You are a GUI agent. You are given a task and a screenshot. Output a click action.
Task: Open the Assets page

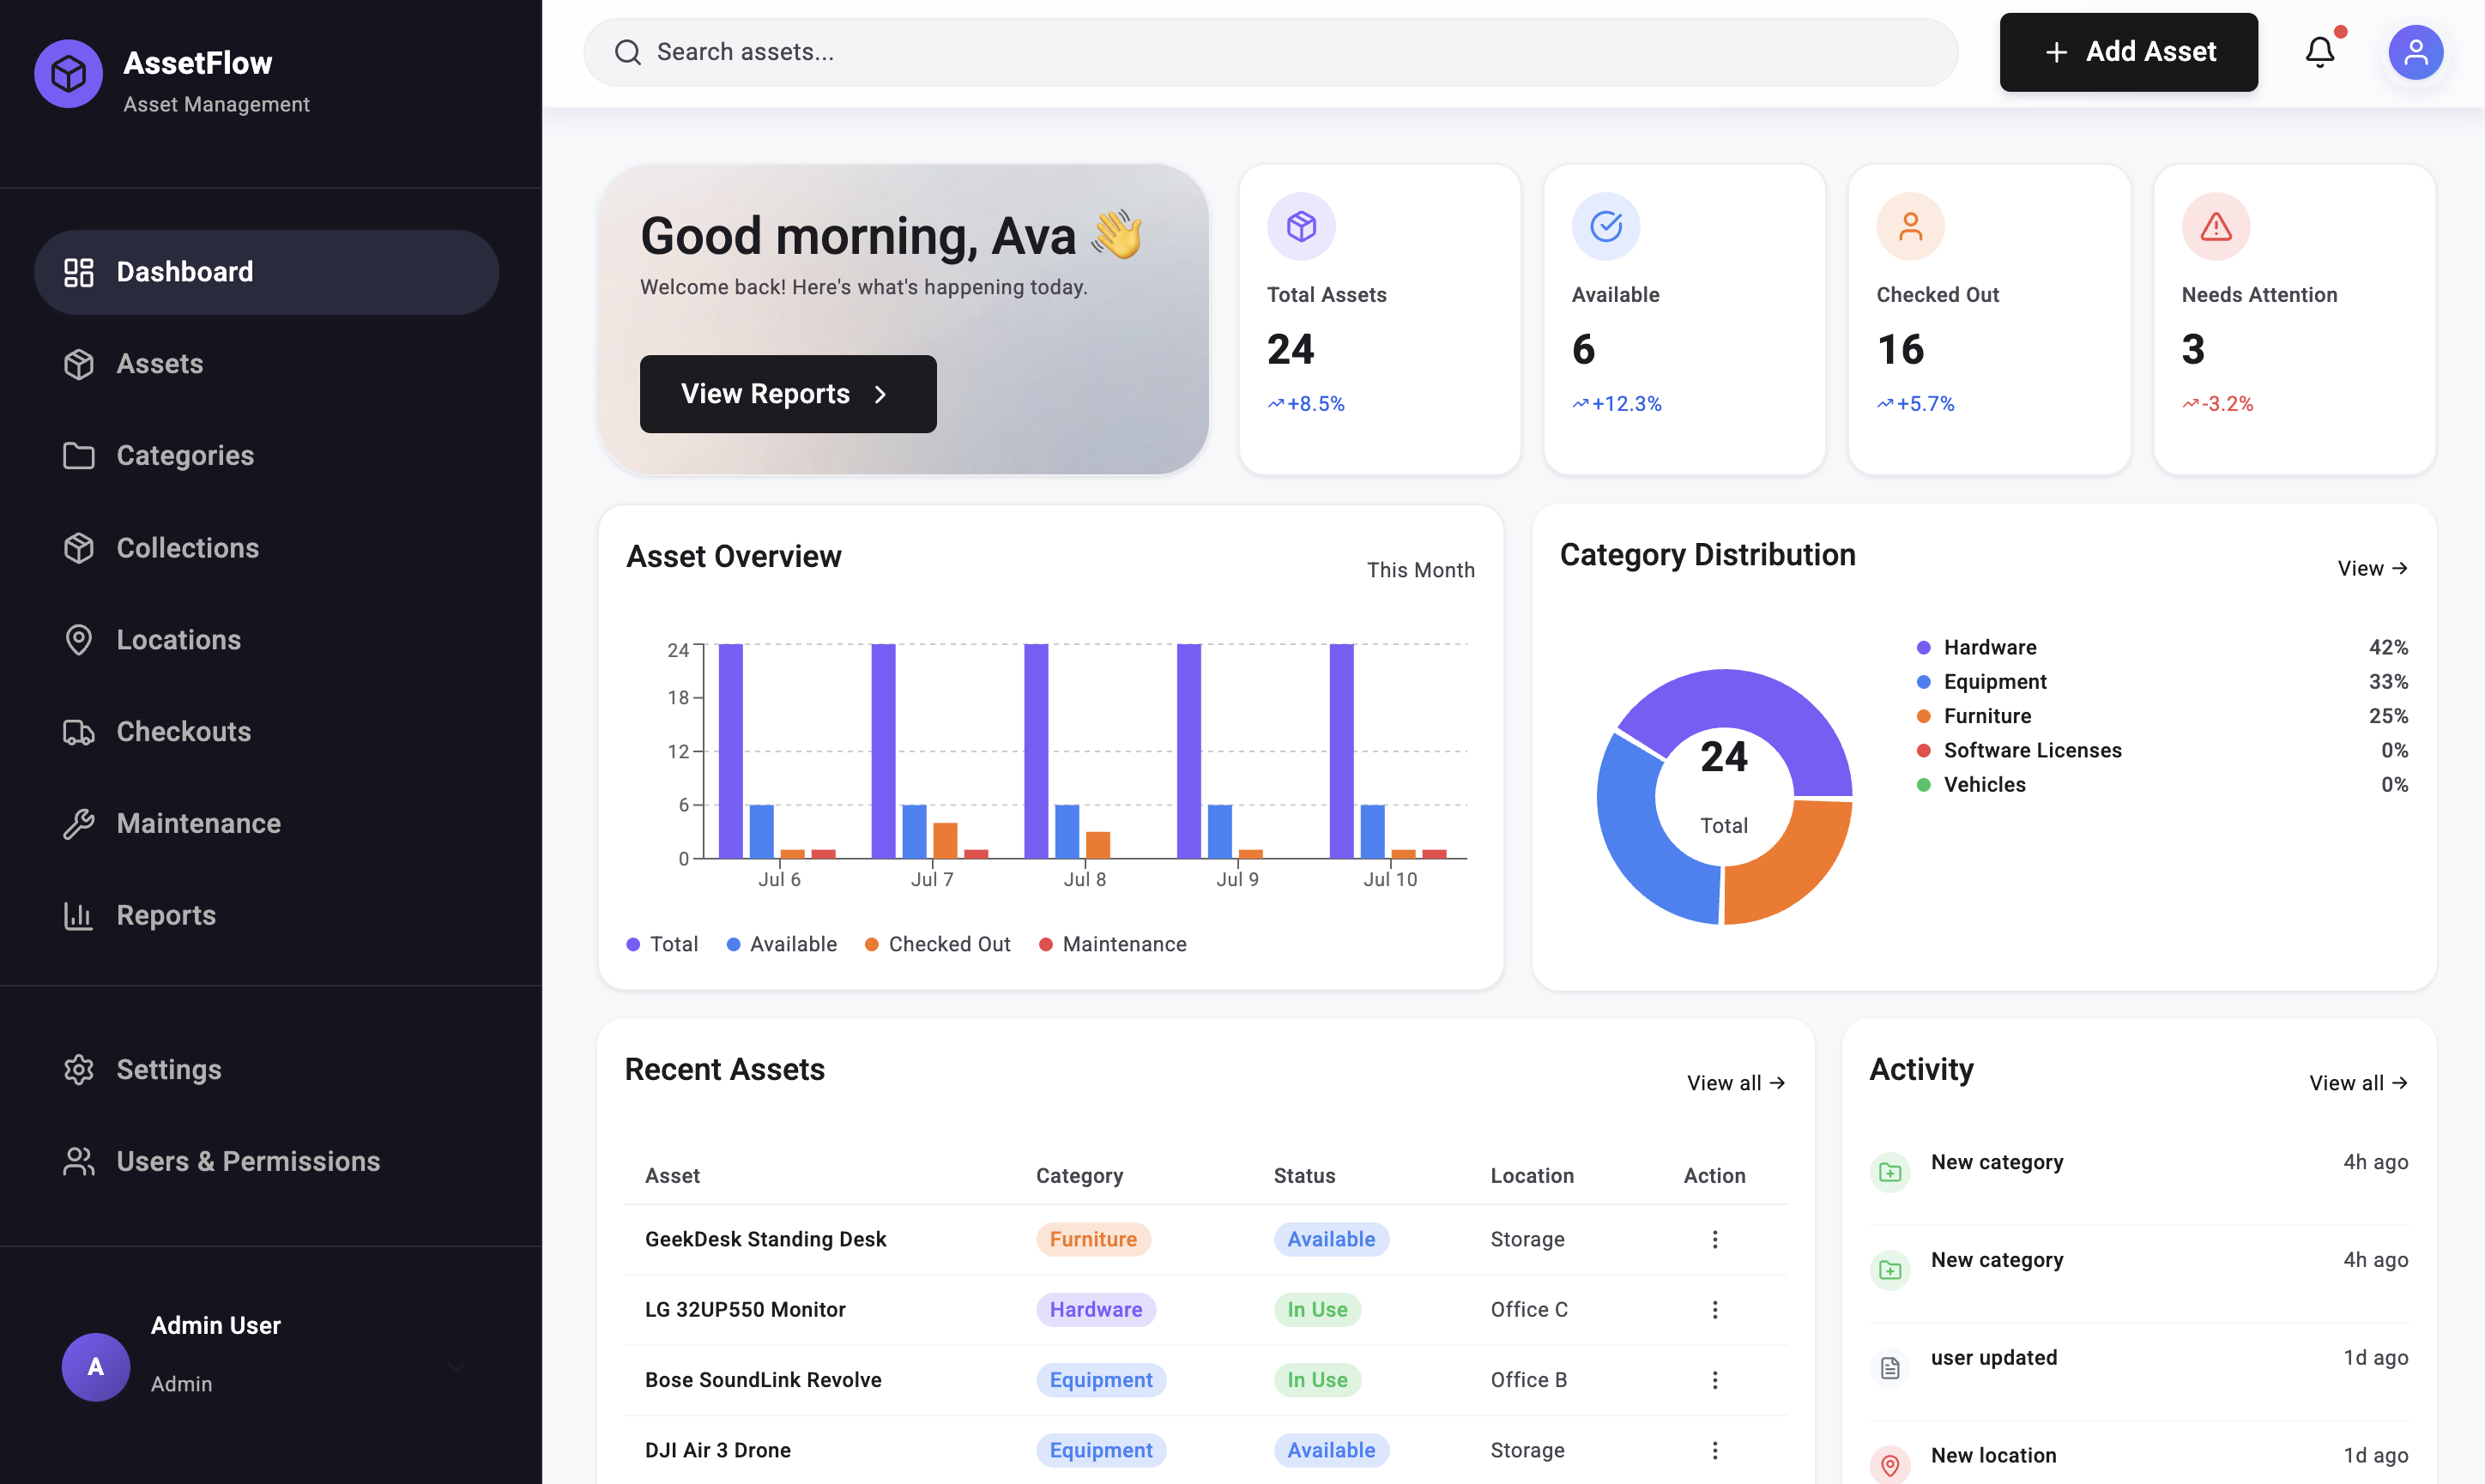pos(266,364)
